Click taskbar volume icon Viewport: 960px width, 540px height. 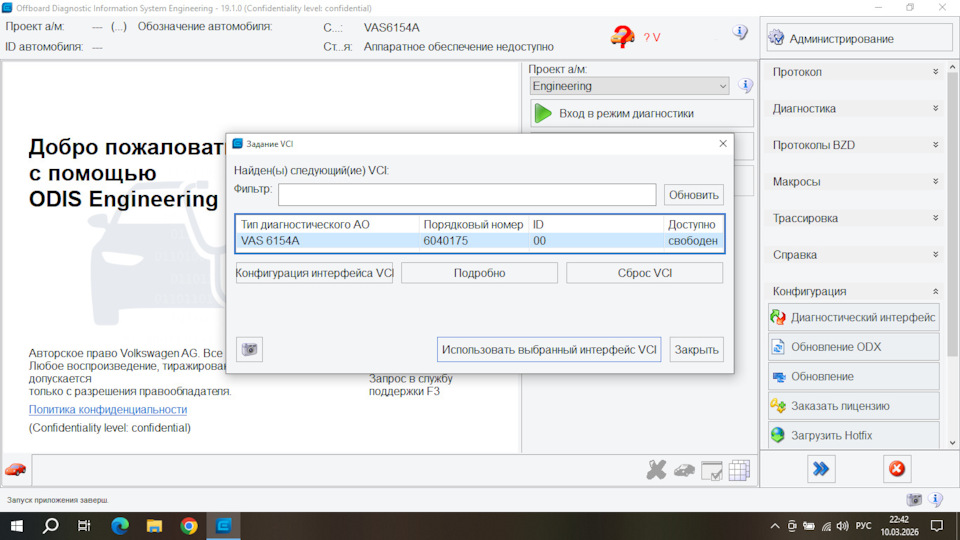pos(842,526)
